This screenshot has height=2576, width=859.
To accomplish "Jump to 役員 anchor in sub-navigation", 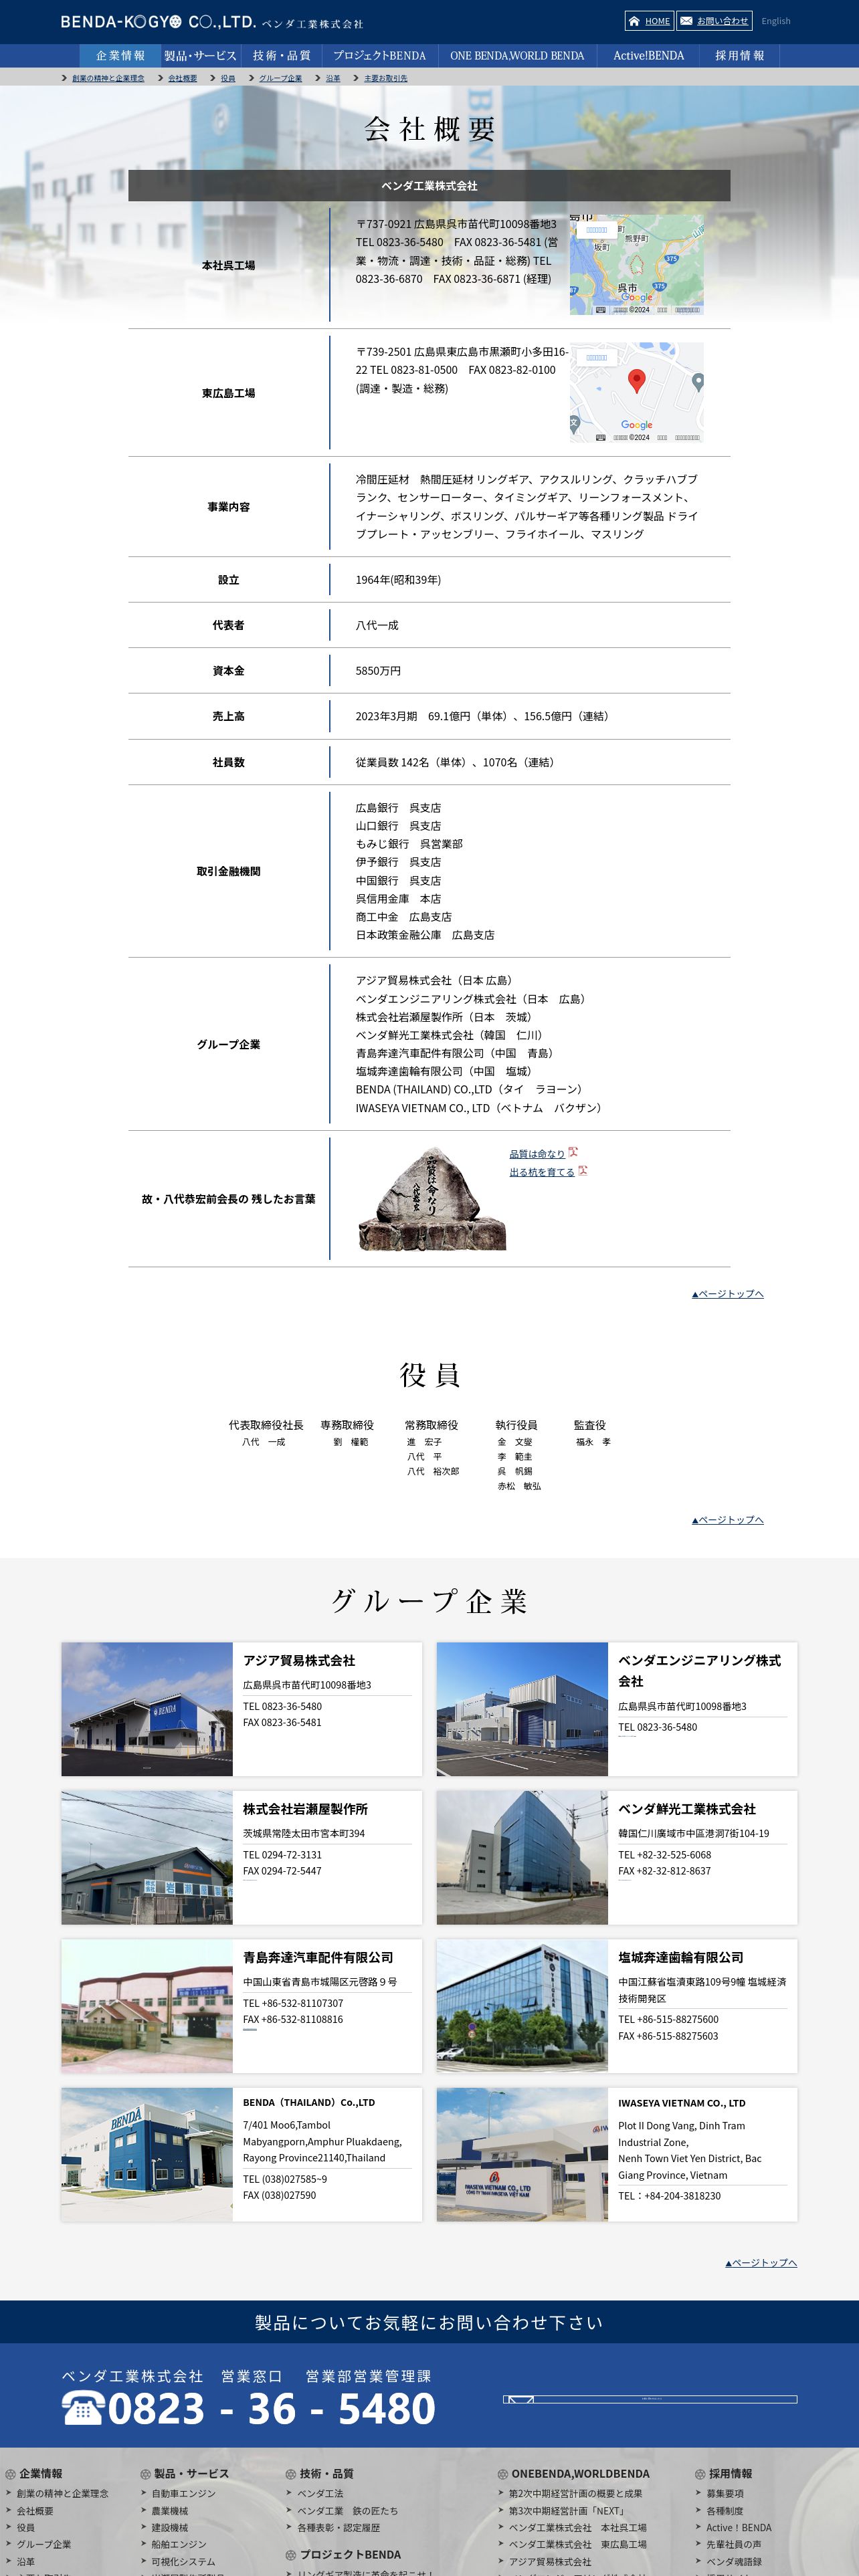I will [228, 78].
